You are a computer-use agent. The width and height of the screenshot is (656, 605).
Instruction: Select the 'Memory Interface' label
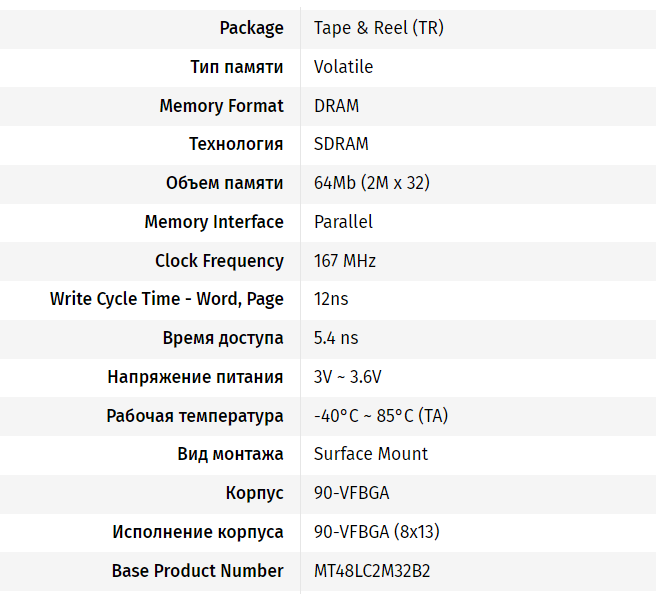point(214,222)
